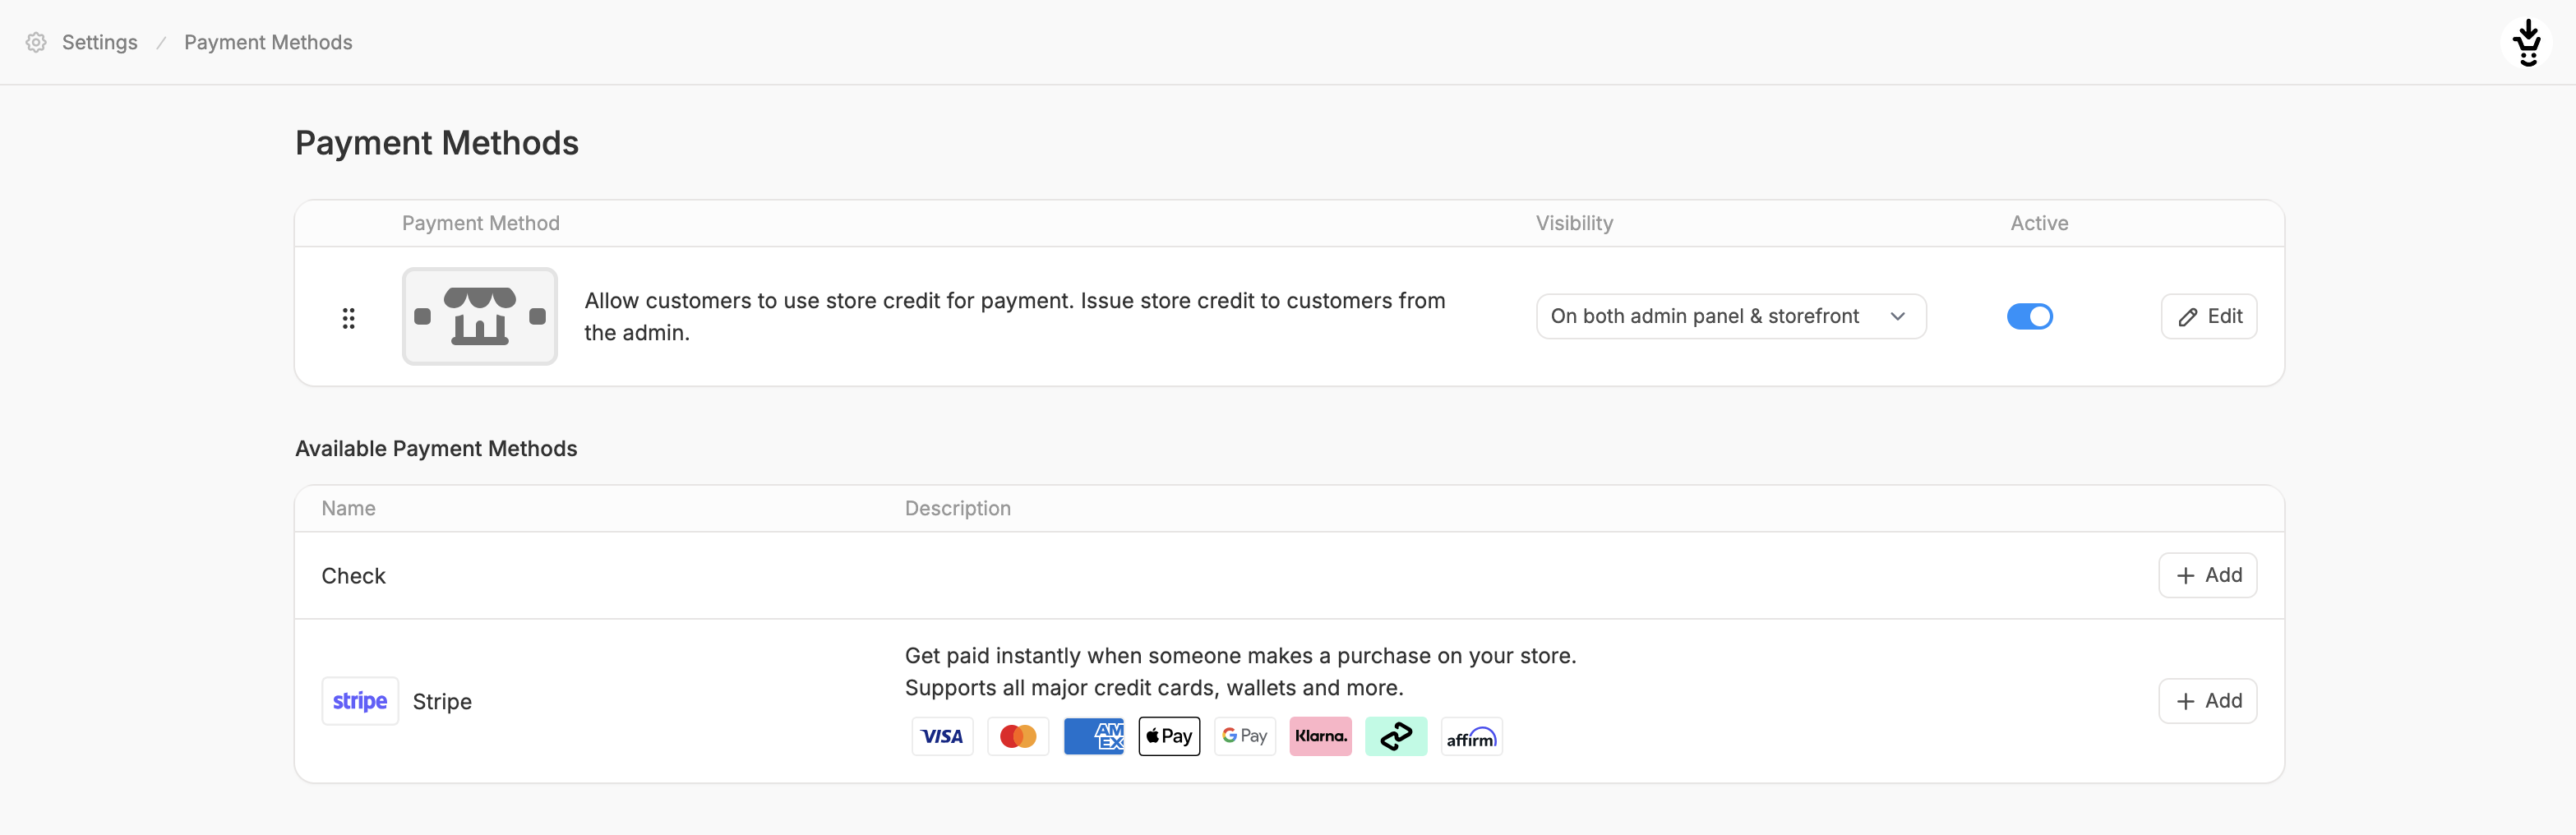Click the 'Description' column header
2576x835 pixels.
click(958, 508)
